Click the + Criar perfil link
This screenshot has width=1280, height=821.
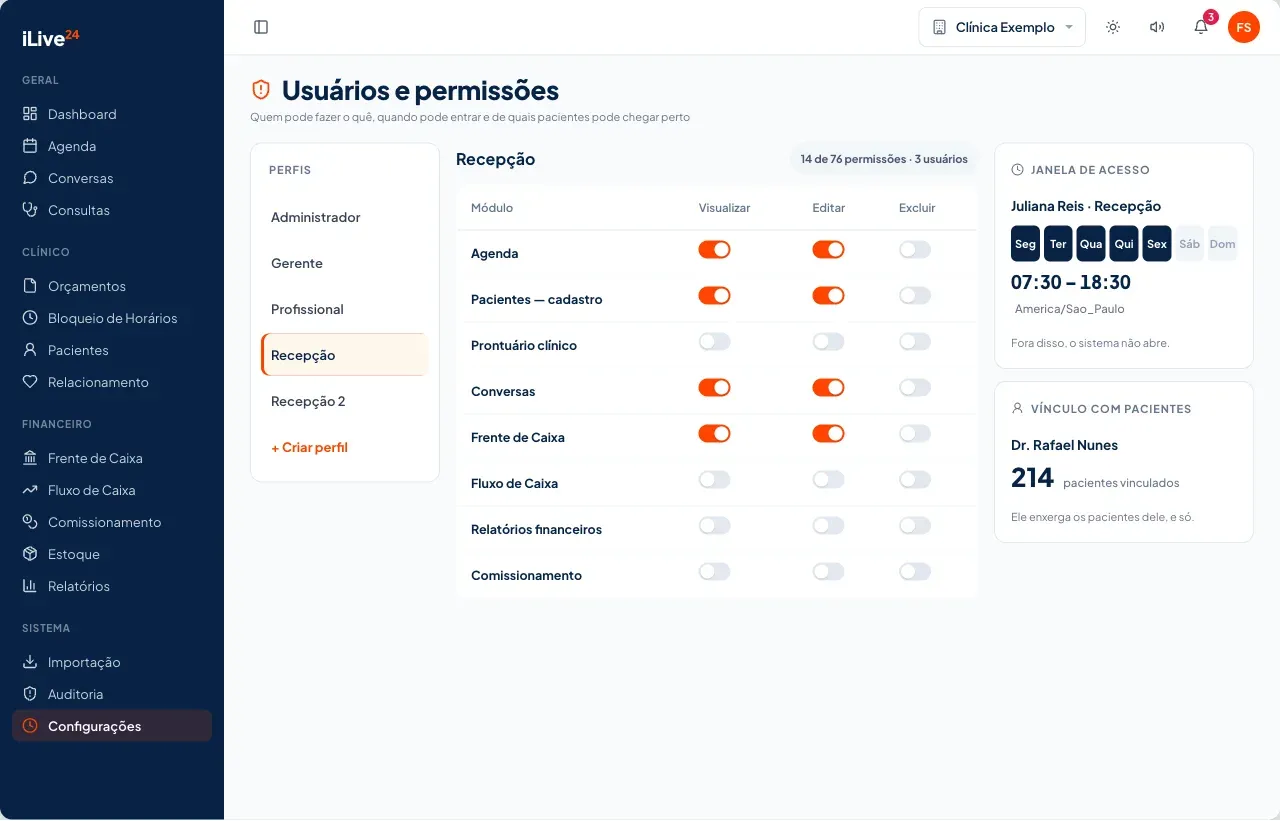310,447
